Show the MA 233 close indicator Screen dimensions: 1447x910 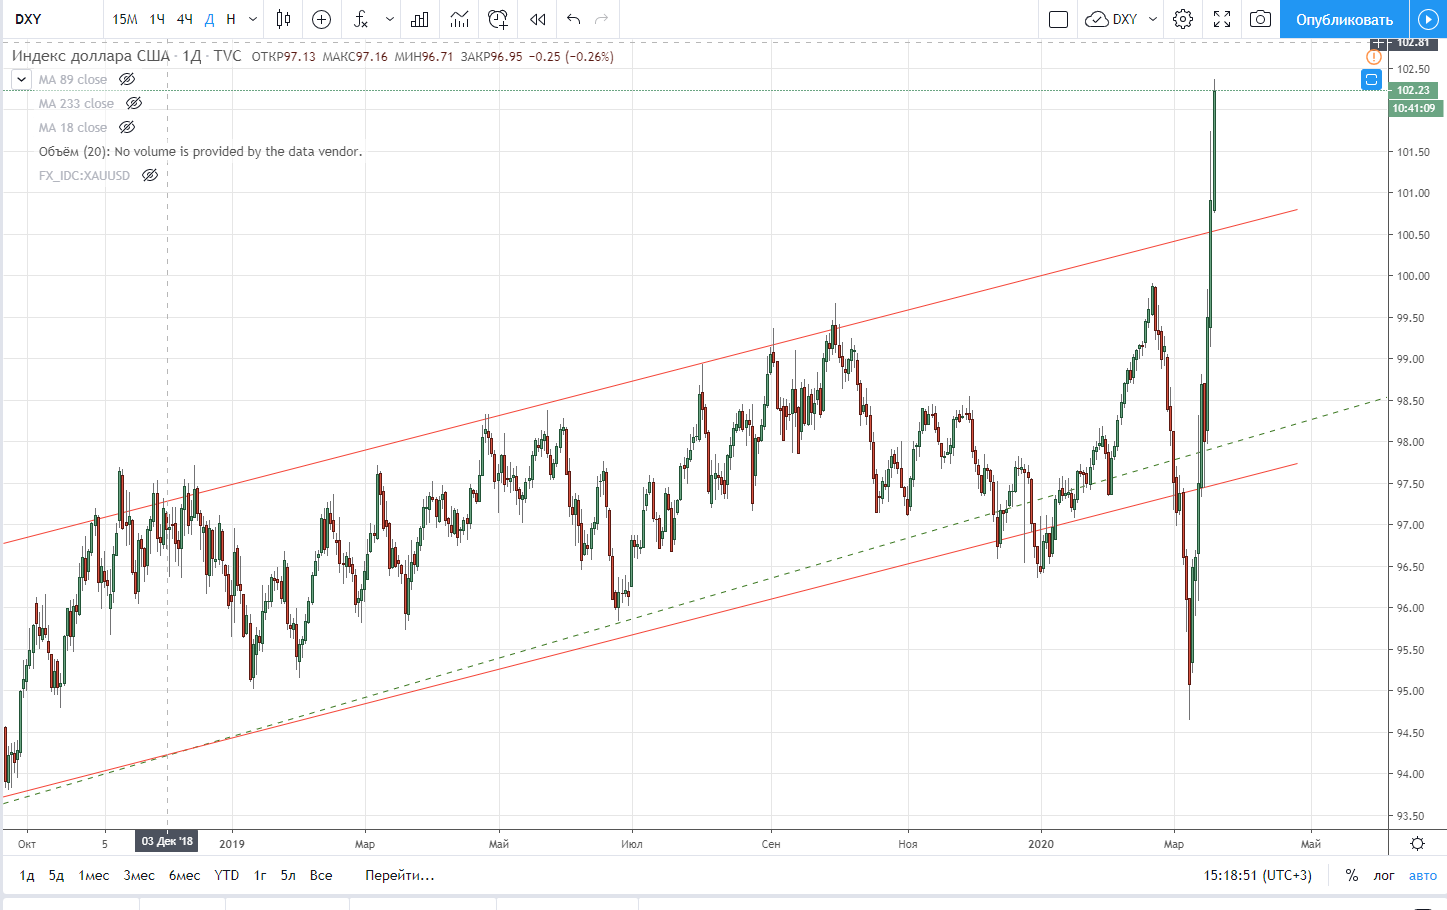(134, 103)
